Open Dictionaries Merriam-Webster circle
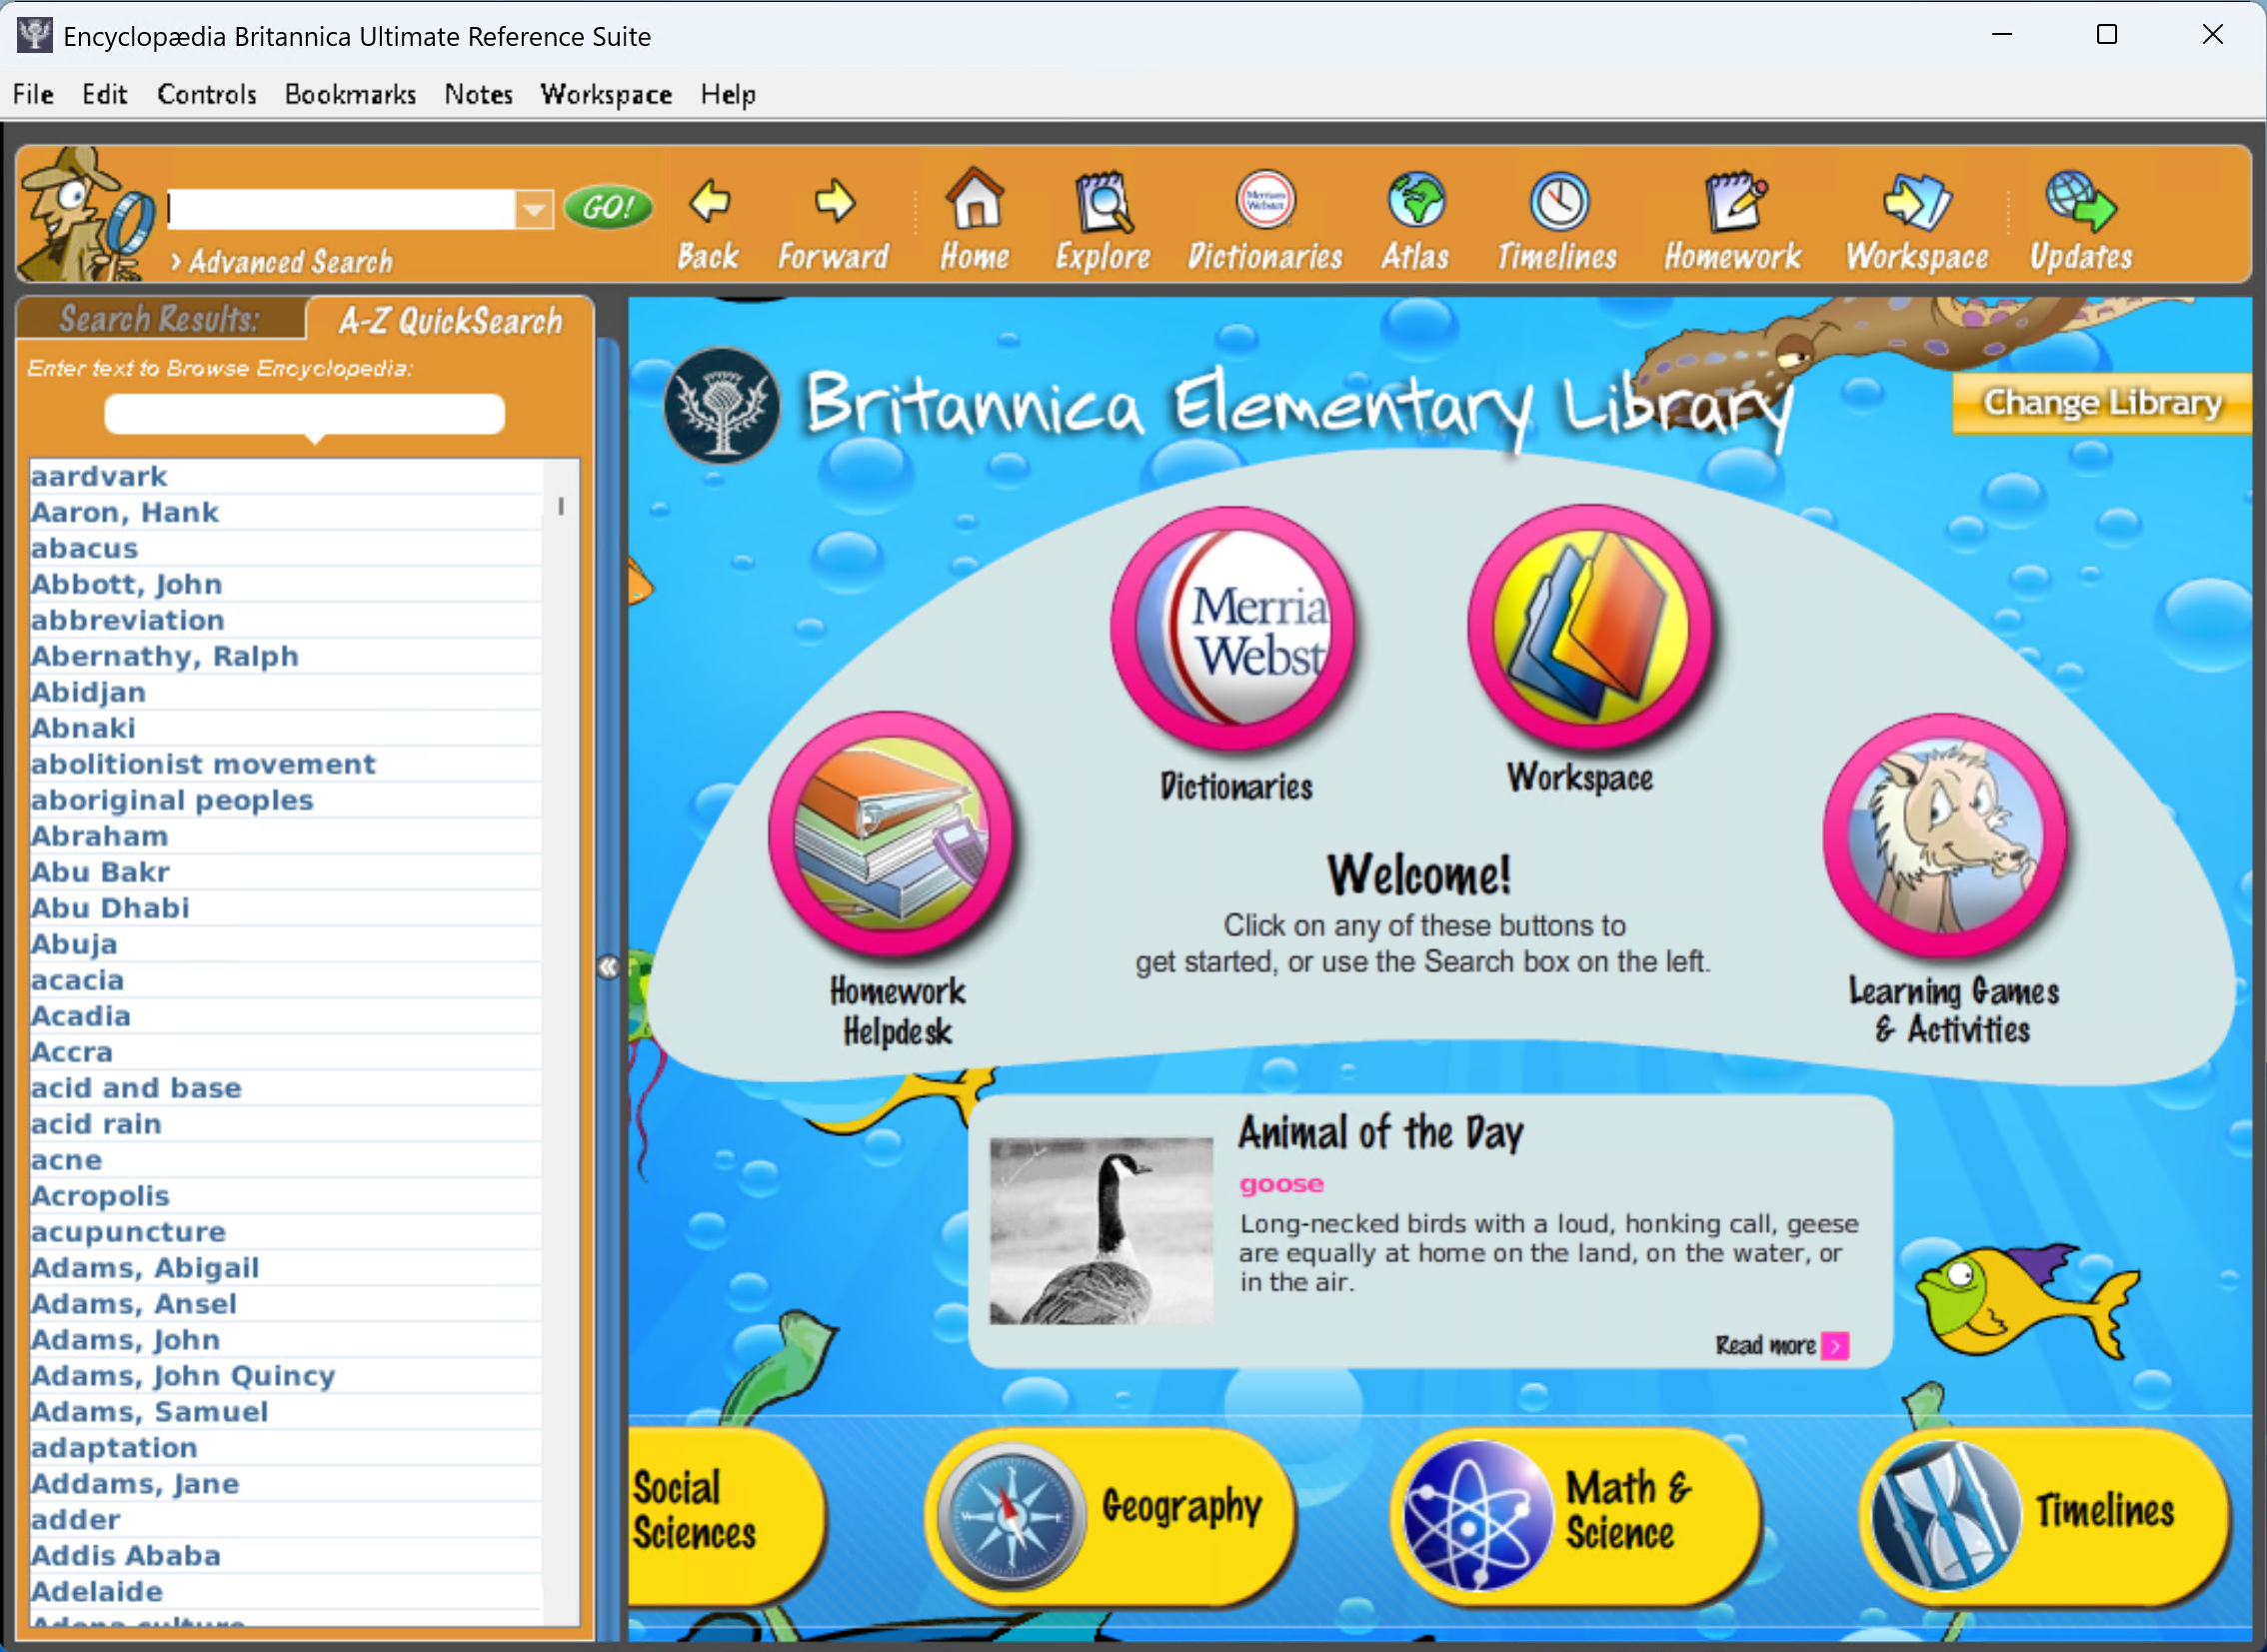Screen dimensions: 2267x1652 click(1233, 628)
